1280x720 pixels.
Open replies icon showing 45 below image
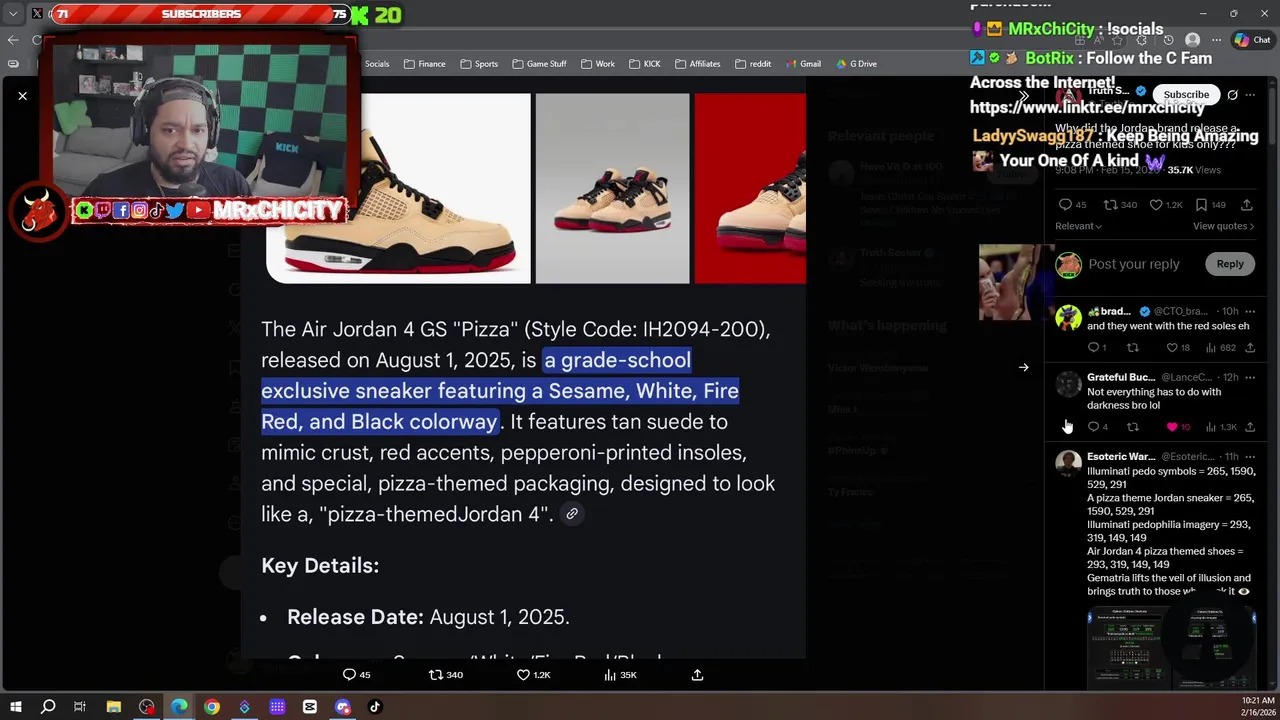[x=349, y=675]
